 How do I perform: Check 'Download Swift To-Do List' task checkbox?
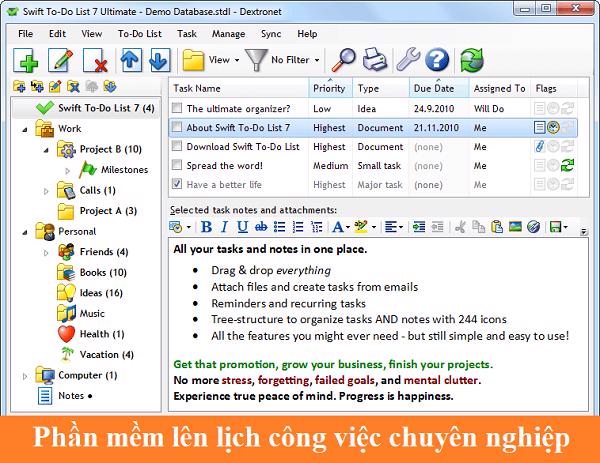[177, 146]
